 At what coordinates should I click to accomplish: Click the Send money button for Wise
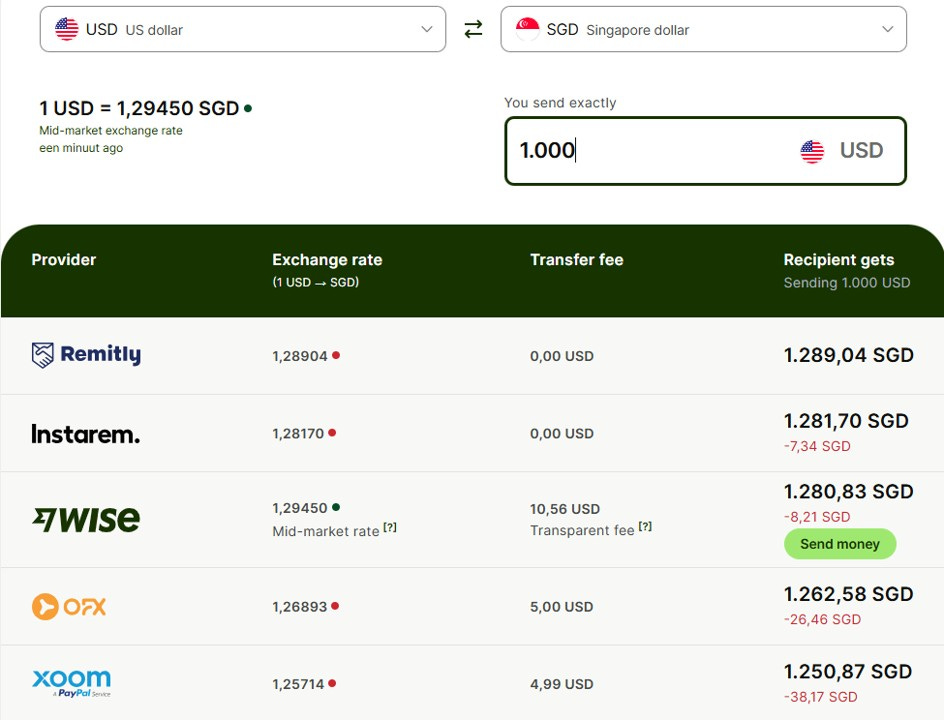click(840, 544)
